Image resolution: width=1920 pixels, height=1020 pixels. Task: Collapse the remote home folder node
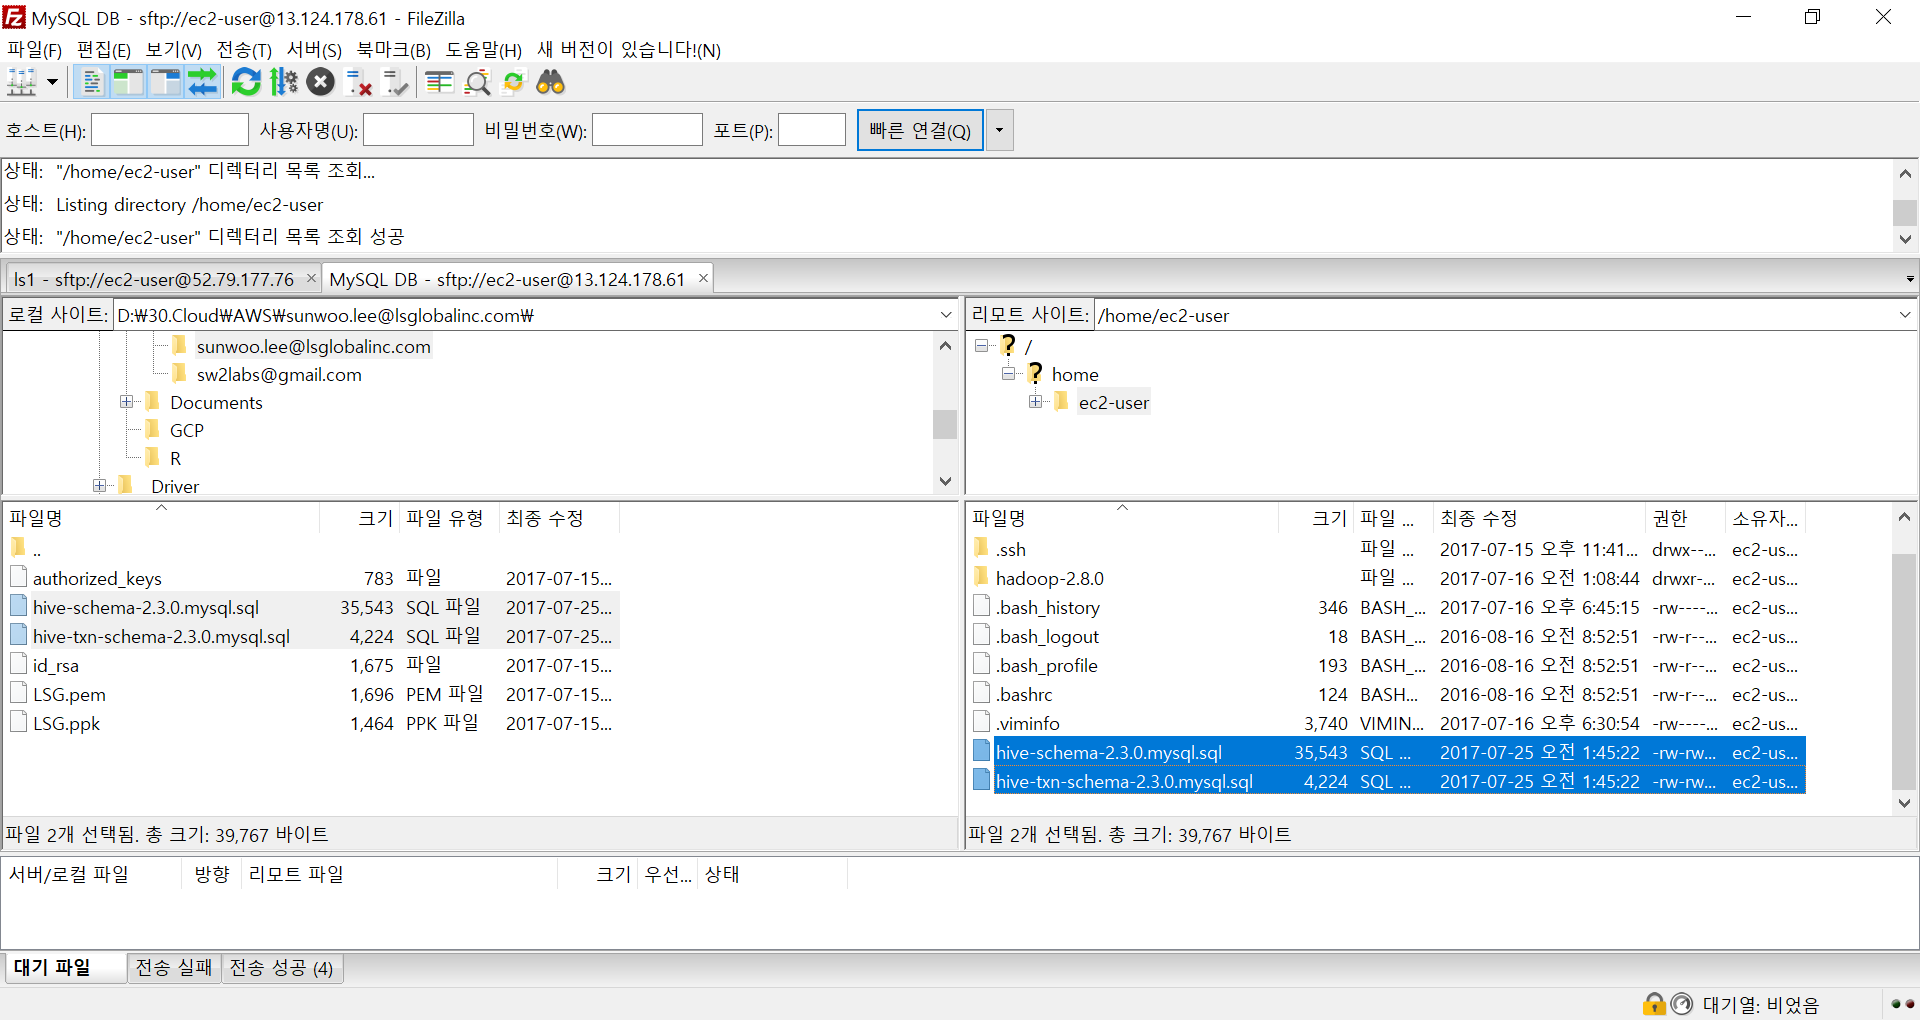click(1009, 374)
